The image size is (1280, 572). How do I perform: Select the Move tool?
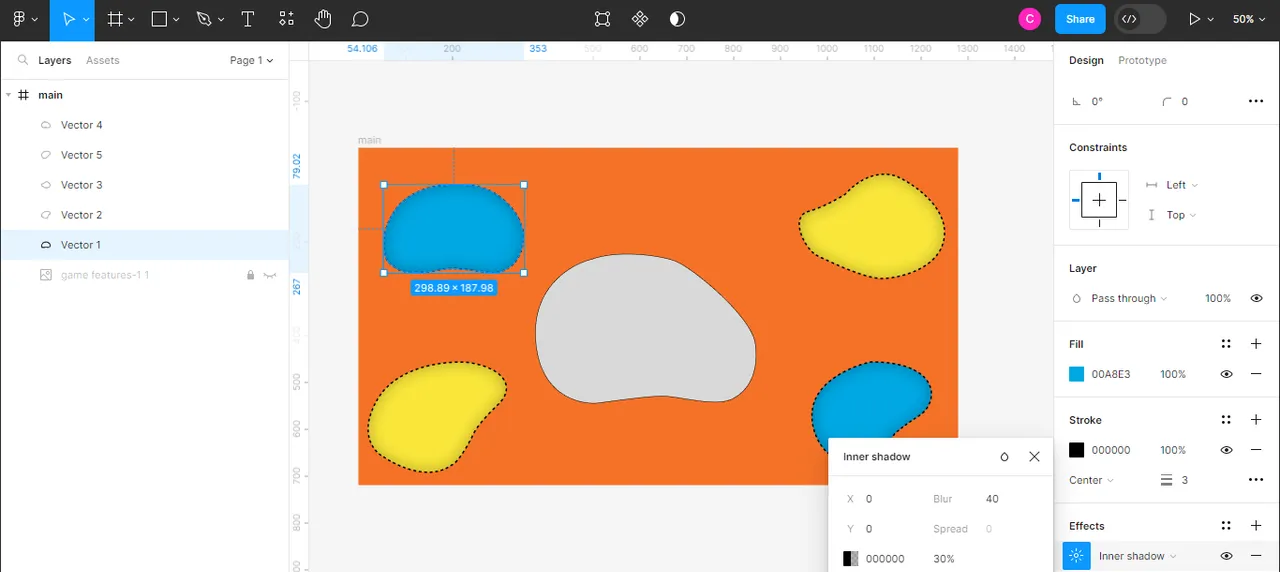pos(68,19)
